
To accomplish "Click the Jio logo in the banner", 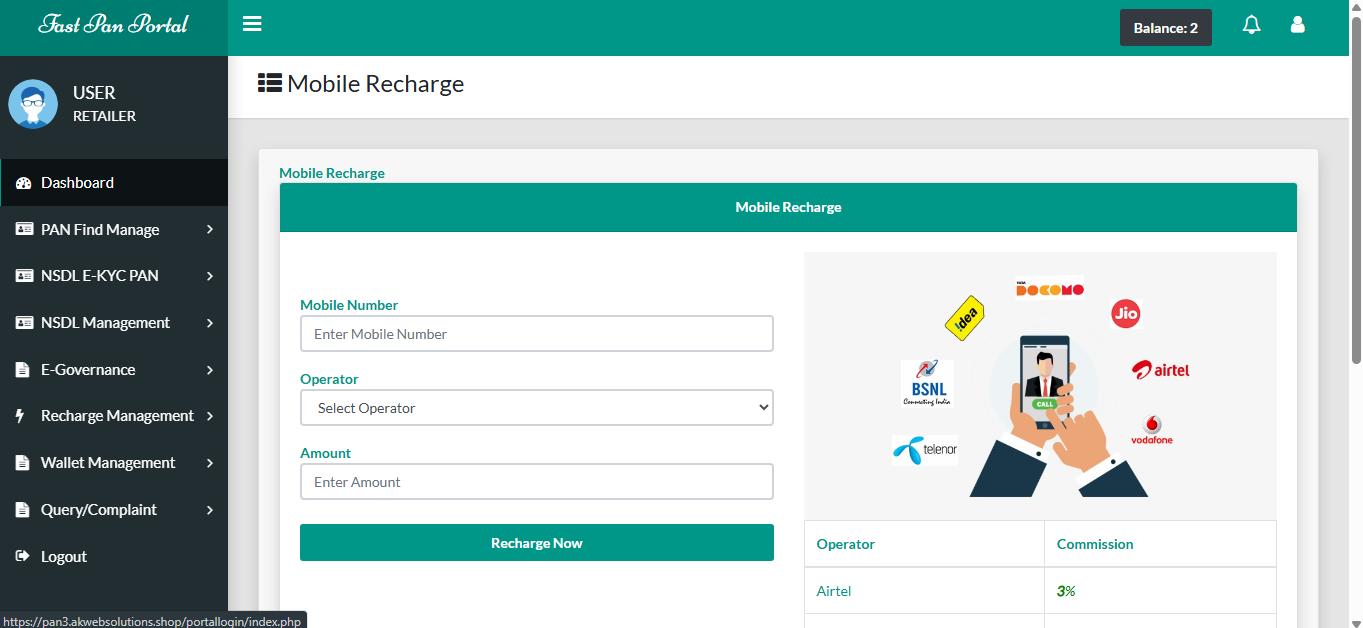I will coord(1125,313).
